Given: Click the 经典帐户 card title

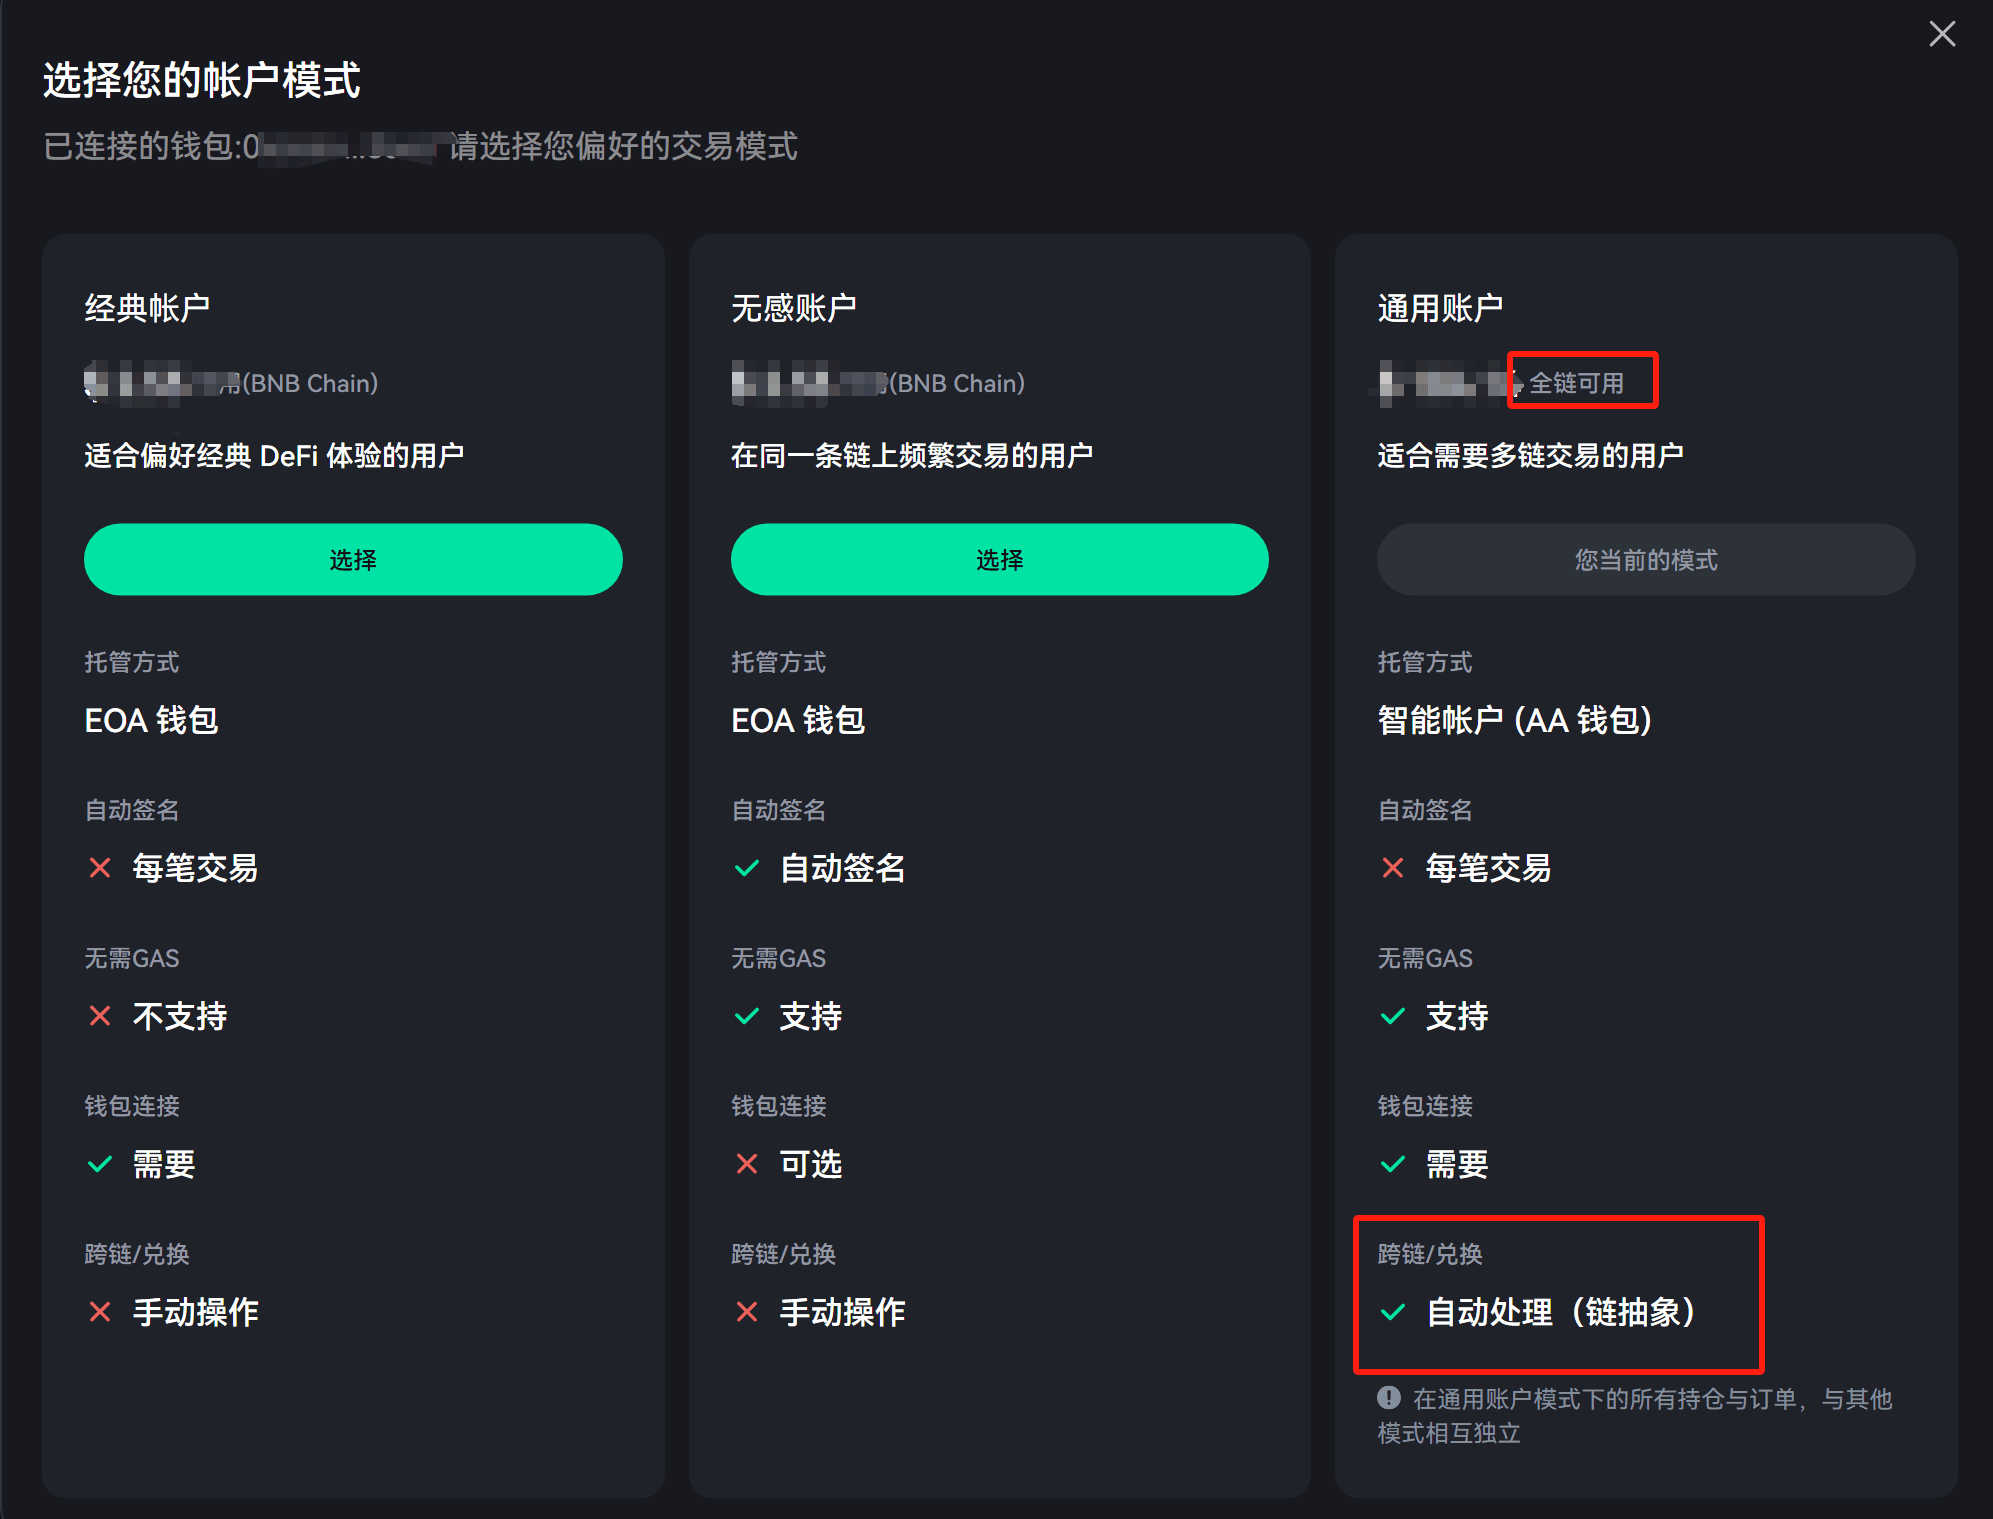Looking at the screenshot, I should [x=147, y=308].
